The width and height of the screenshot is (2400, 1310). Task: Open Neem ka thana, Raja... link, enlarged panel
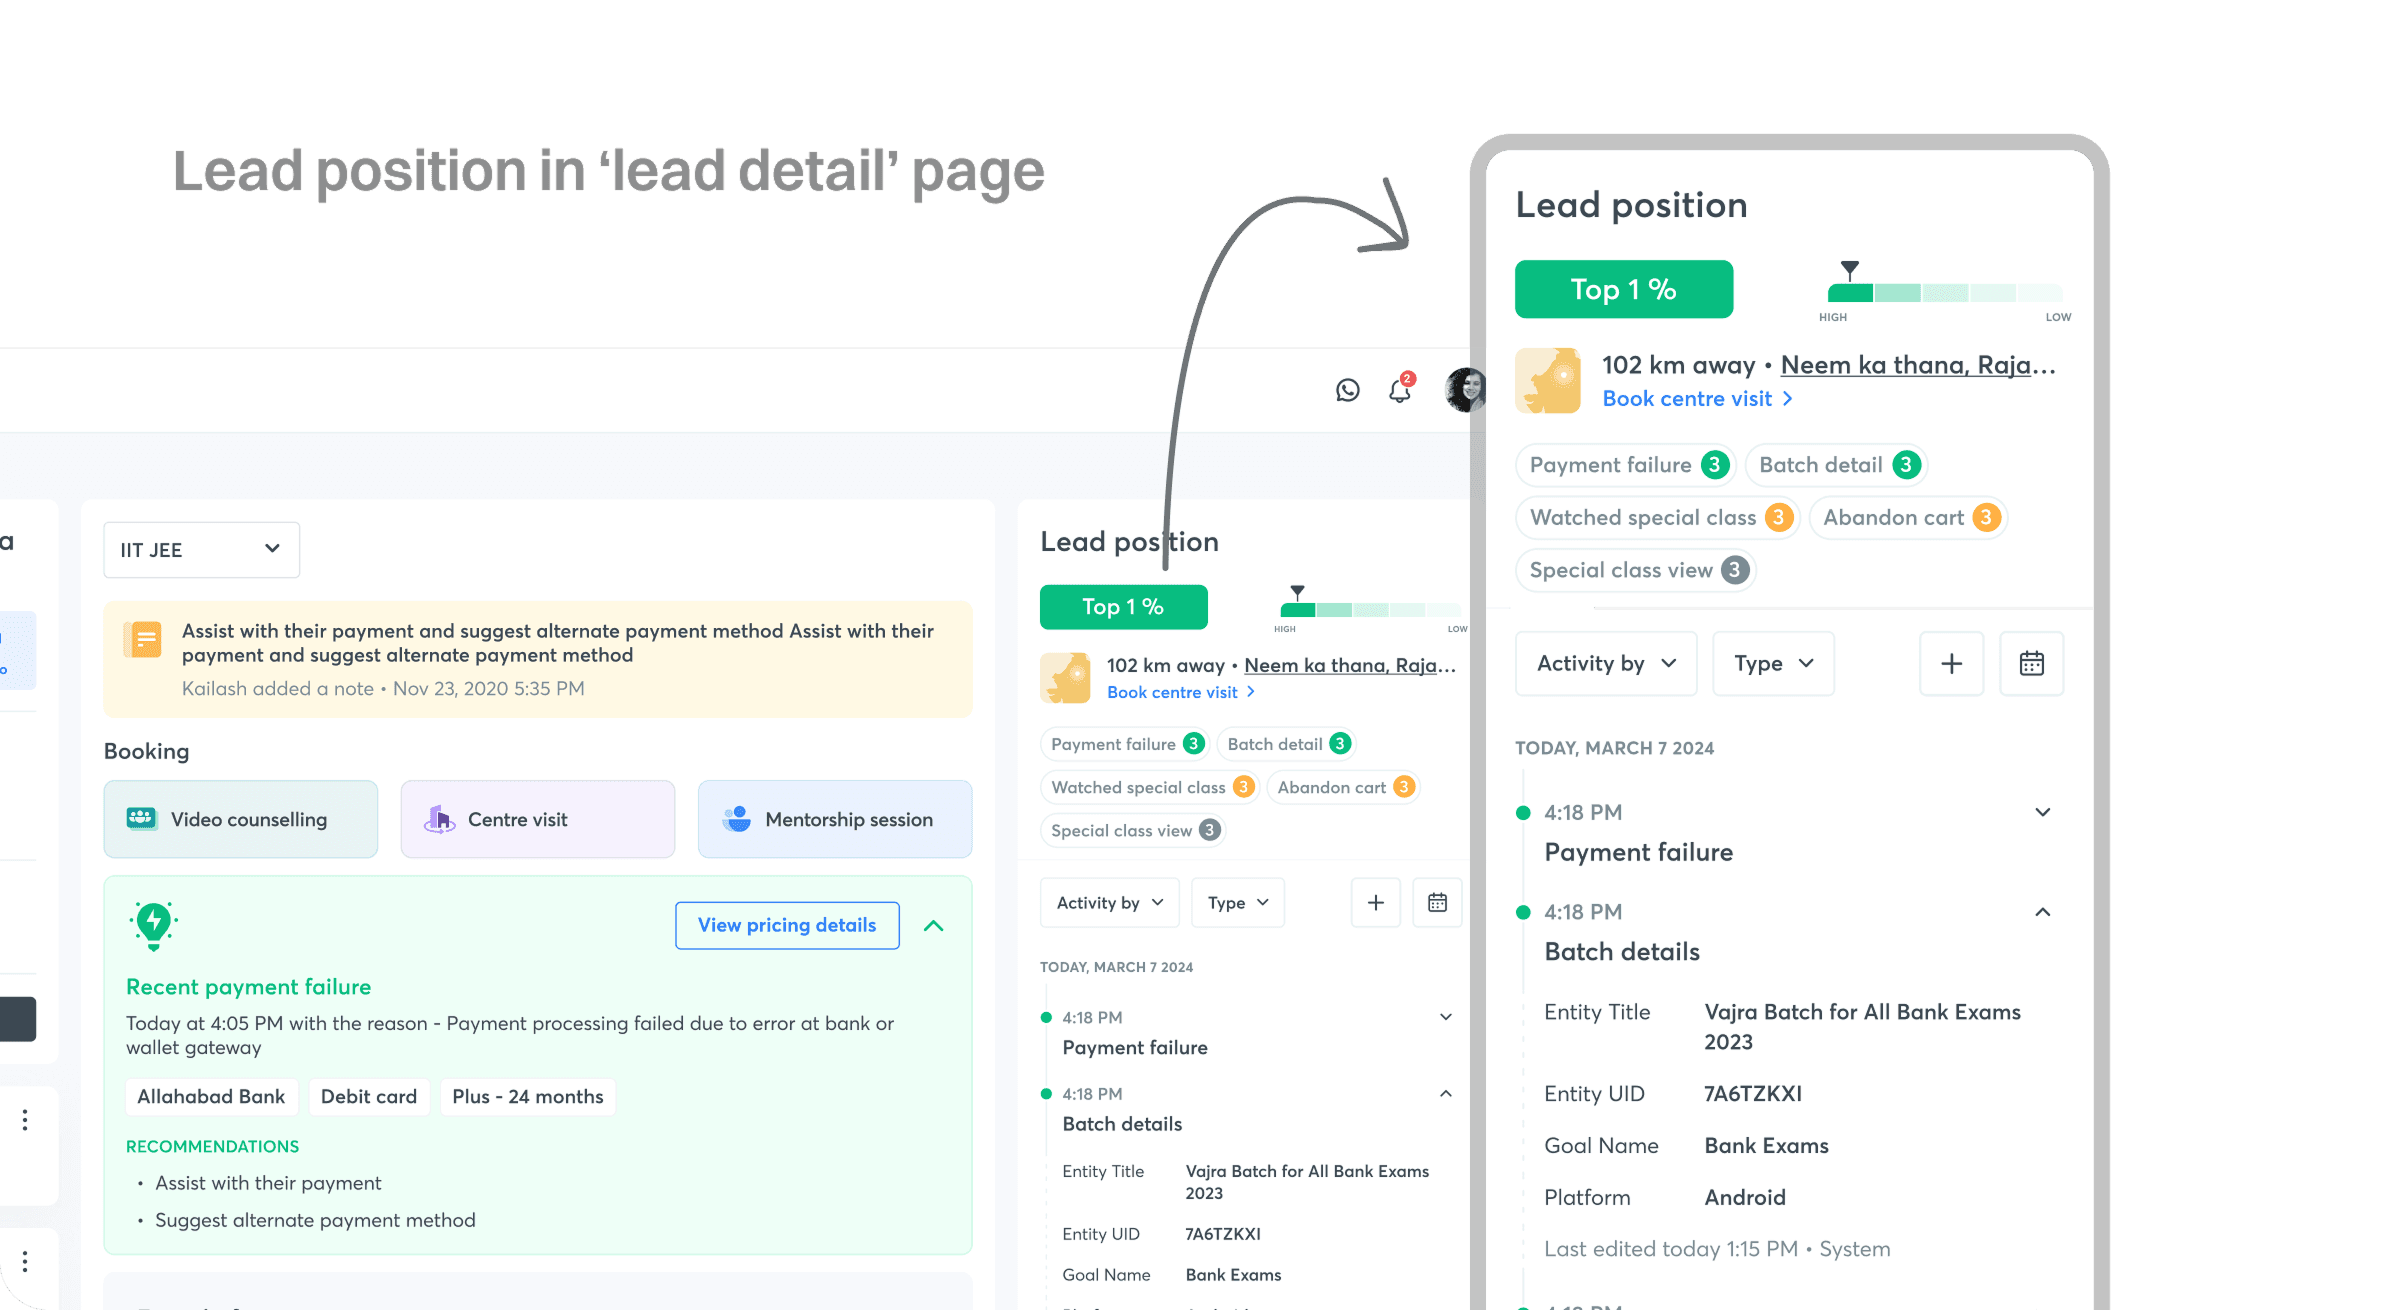click(x=1917, y=365)
